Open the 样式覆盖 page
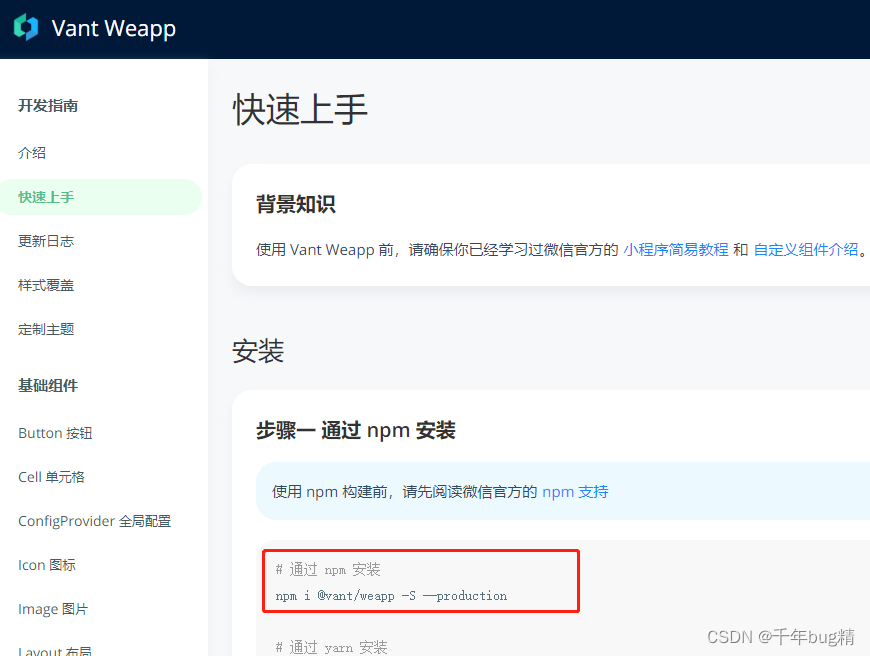 44,284
